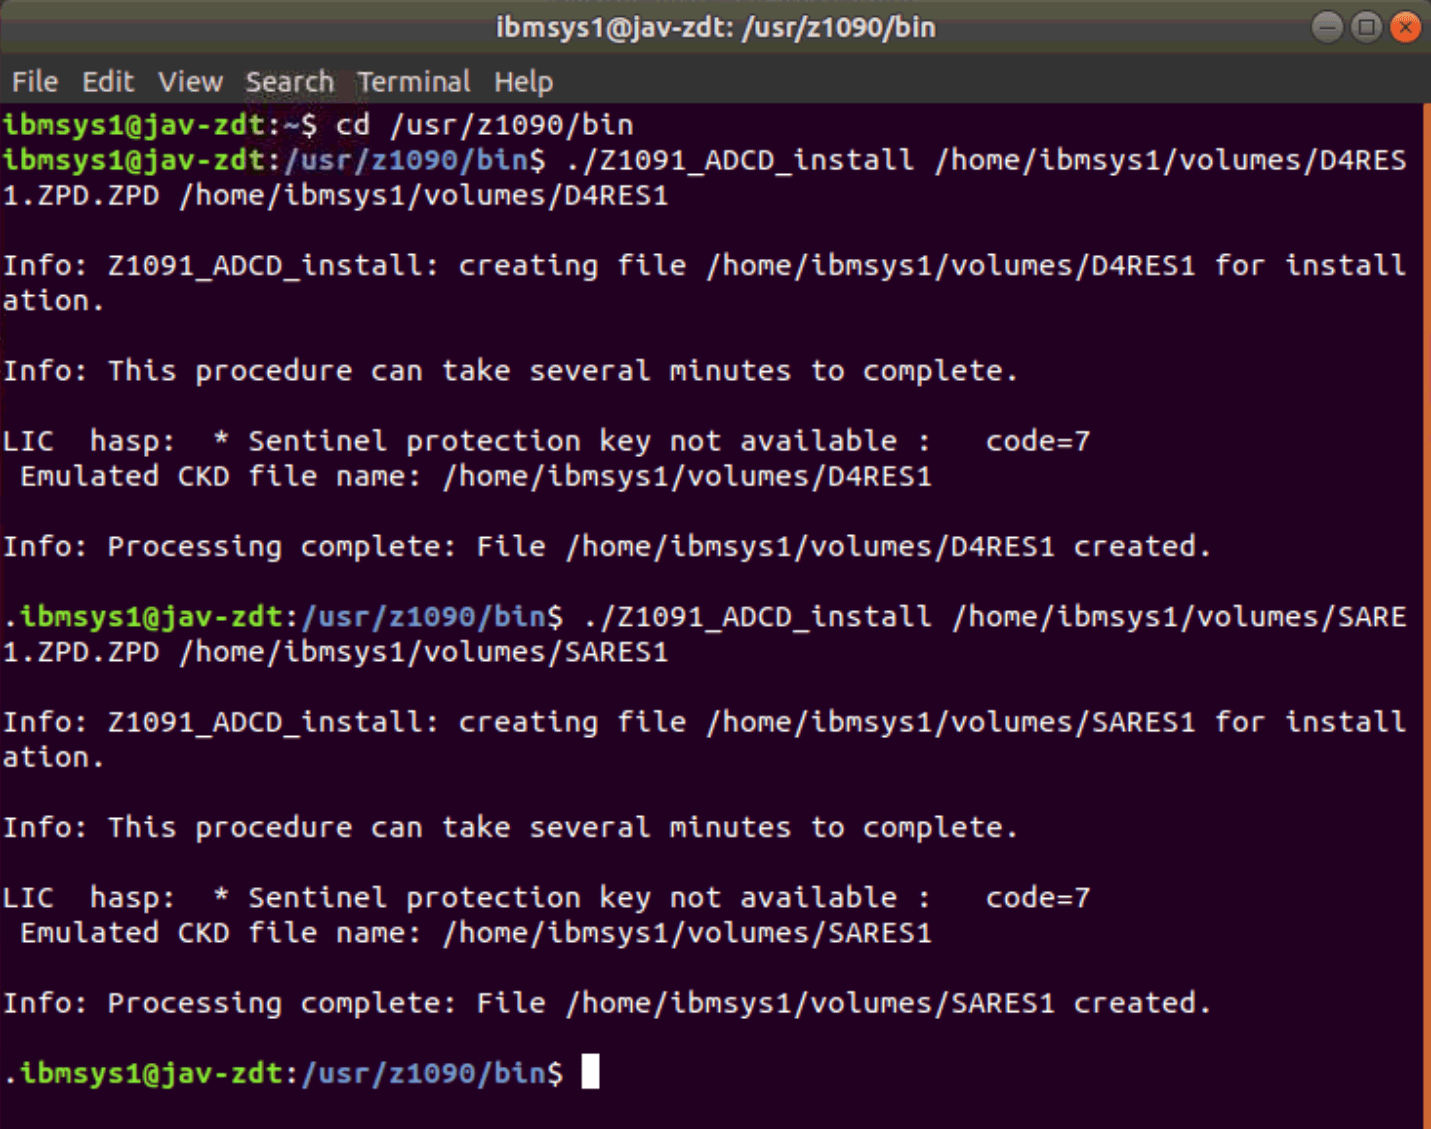Minimize the terminal window
Viewport: 1431px width, 1129px height.
[1327, 27]
